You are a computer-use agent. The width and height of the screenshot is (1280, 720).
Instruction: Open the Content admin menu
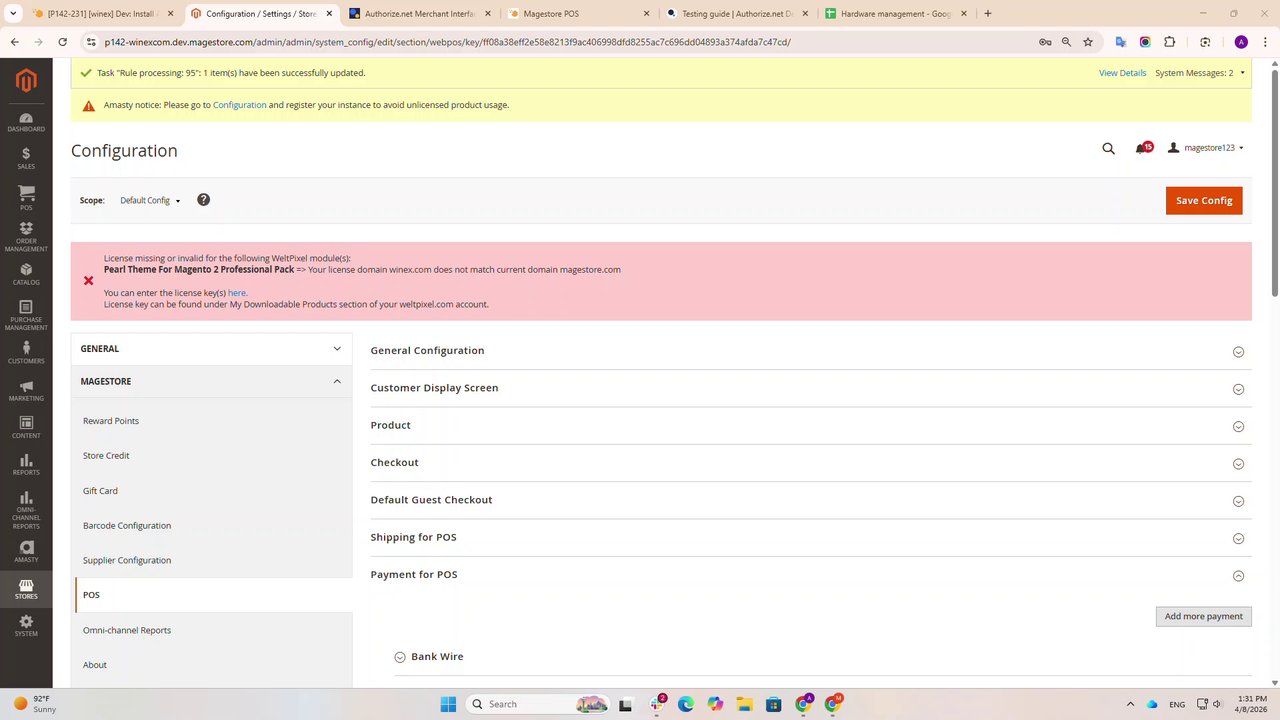coord(26,428)
